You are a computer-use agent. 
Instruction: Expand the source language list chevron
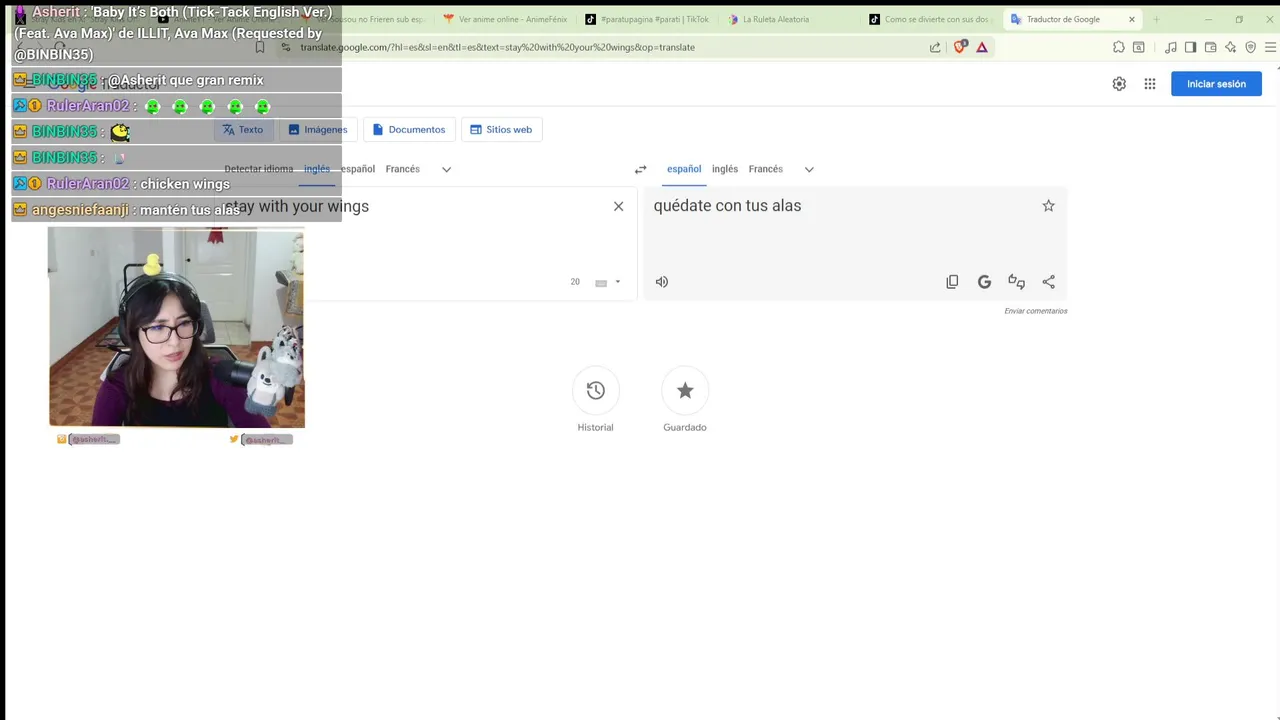446,169
